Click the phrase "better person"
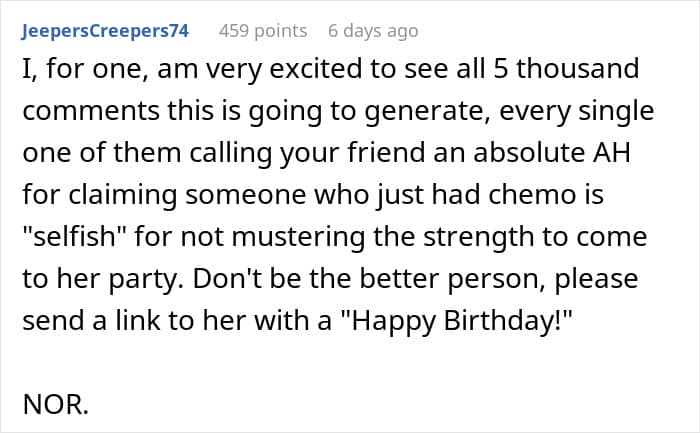The height and width of the screenshot is (433, 700). tap(451, 279)
